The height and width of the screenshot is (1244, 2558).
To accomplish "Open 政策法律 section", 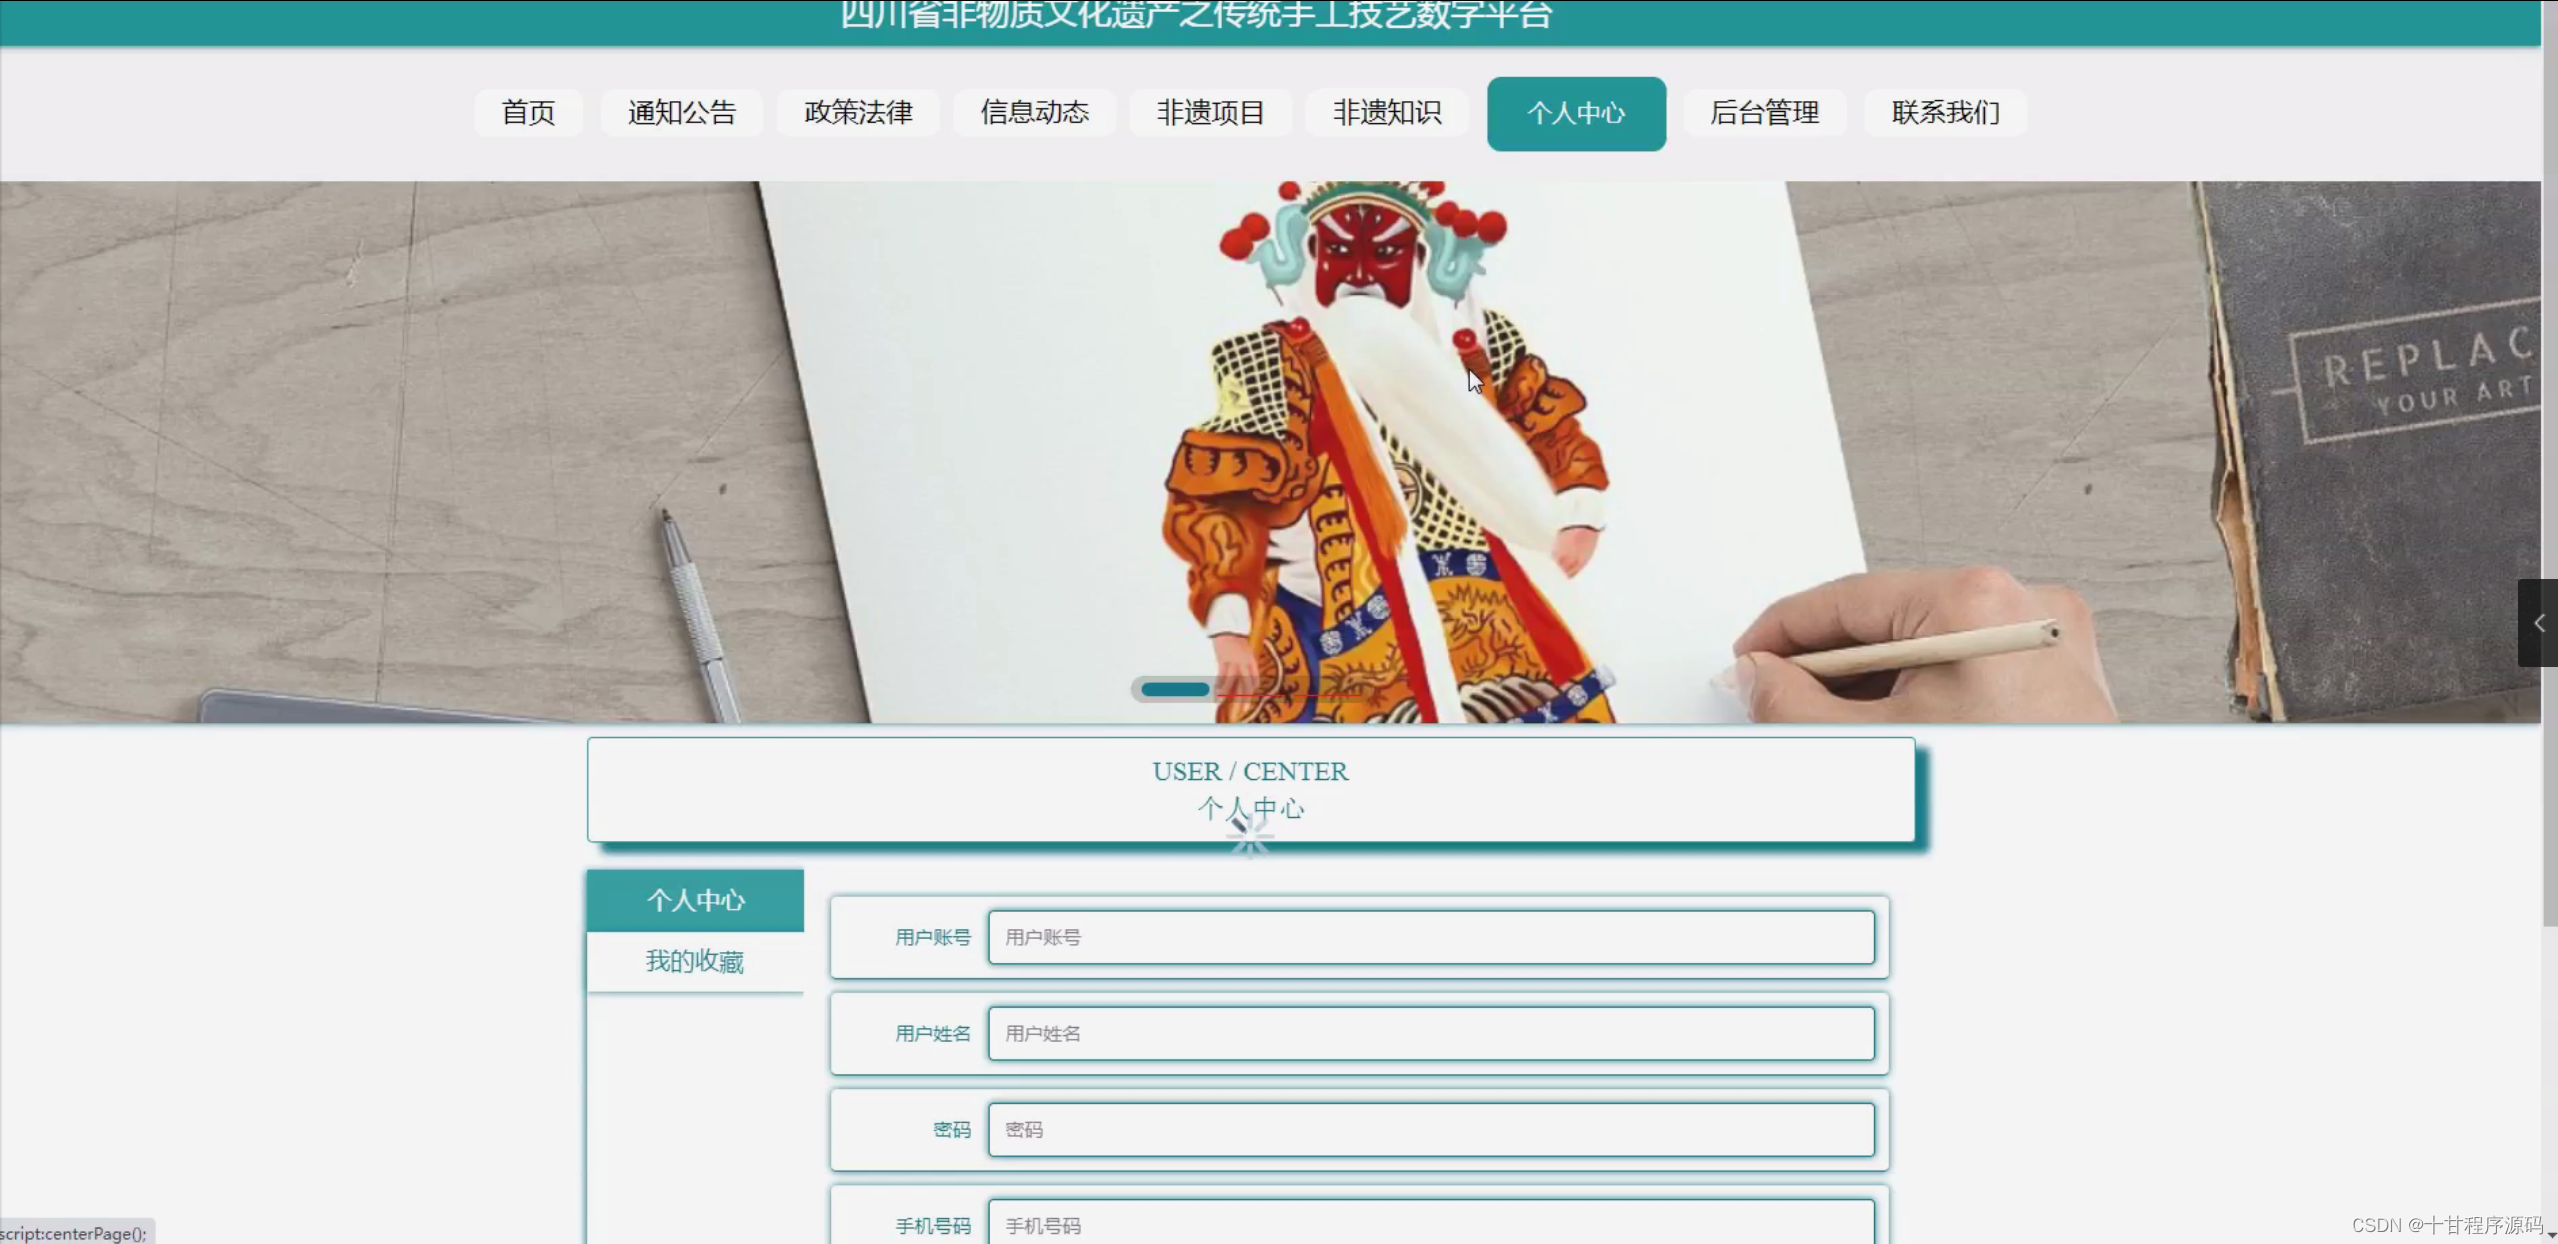I will point(858,113).
